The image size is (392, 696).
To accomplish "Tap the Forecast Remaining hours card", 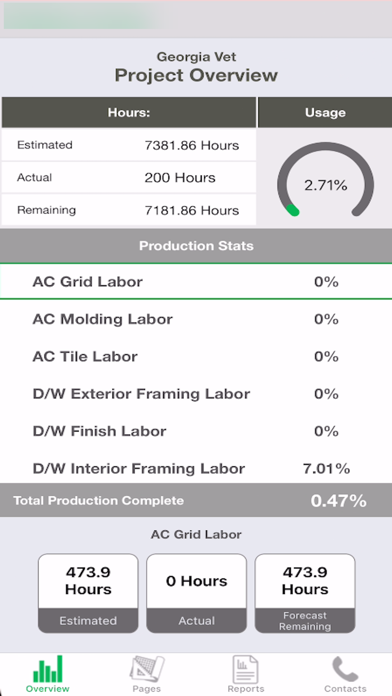I will pos(305,593).
